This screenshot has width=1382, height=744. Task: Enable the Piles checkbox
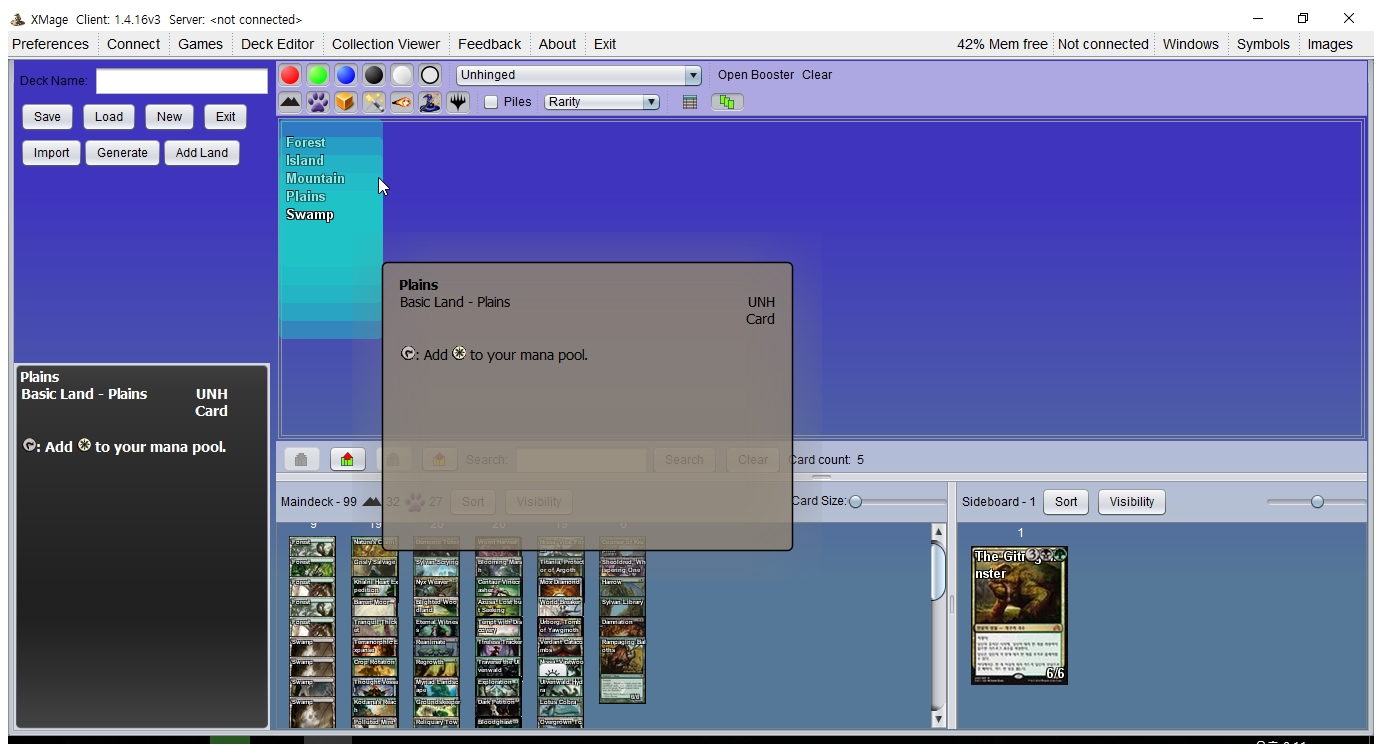491,102
